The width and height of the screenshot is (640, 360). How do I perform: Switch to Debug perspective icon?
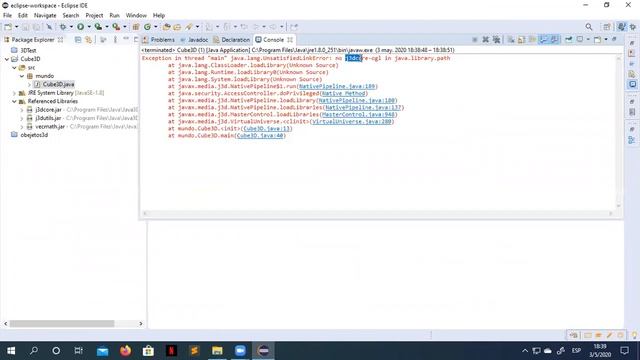coord(633,27)
